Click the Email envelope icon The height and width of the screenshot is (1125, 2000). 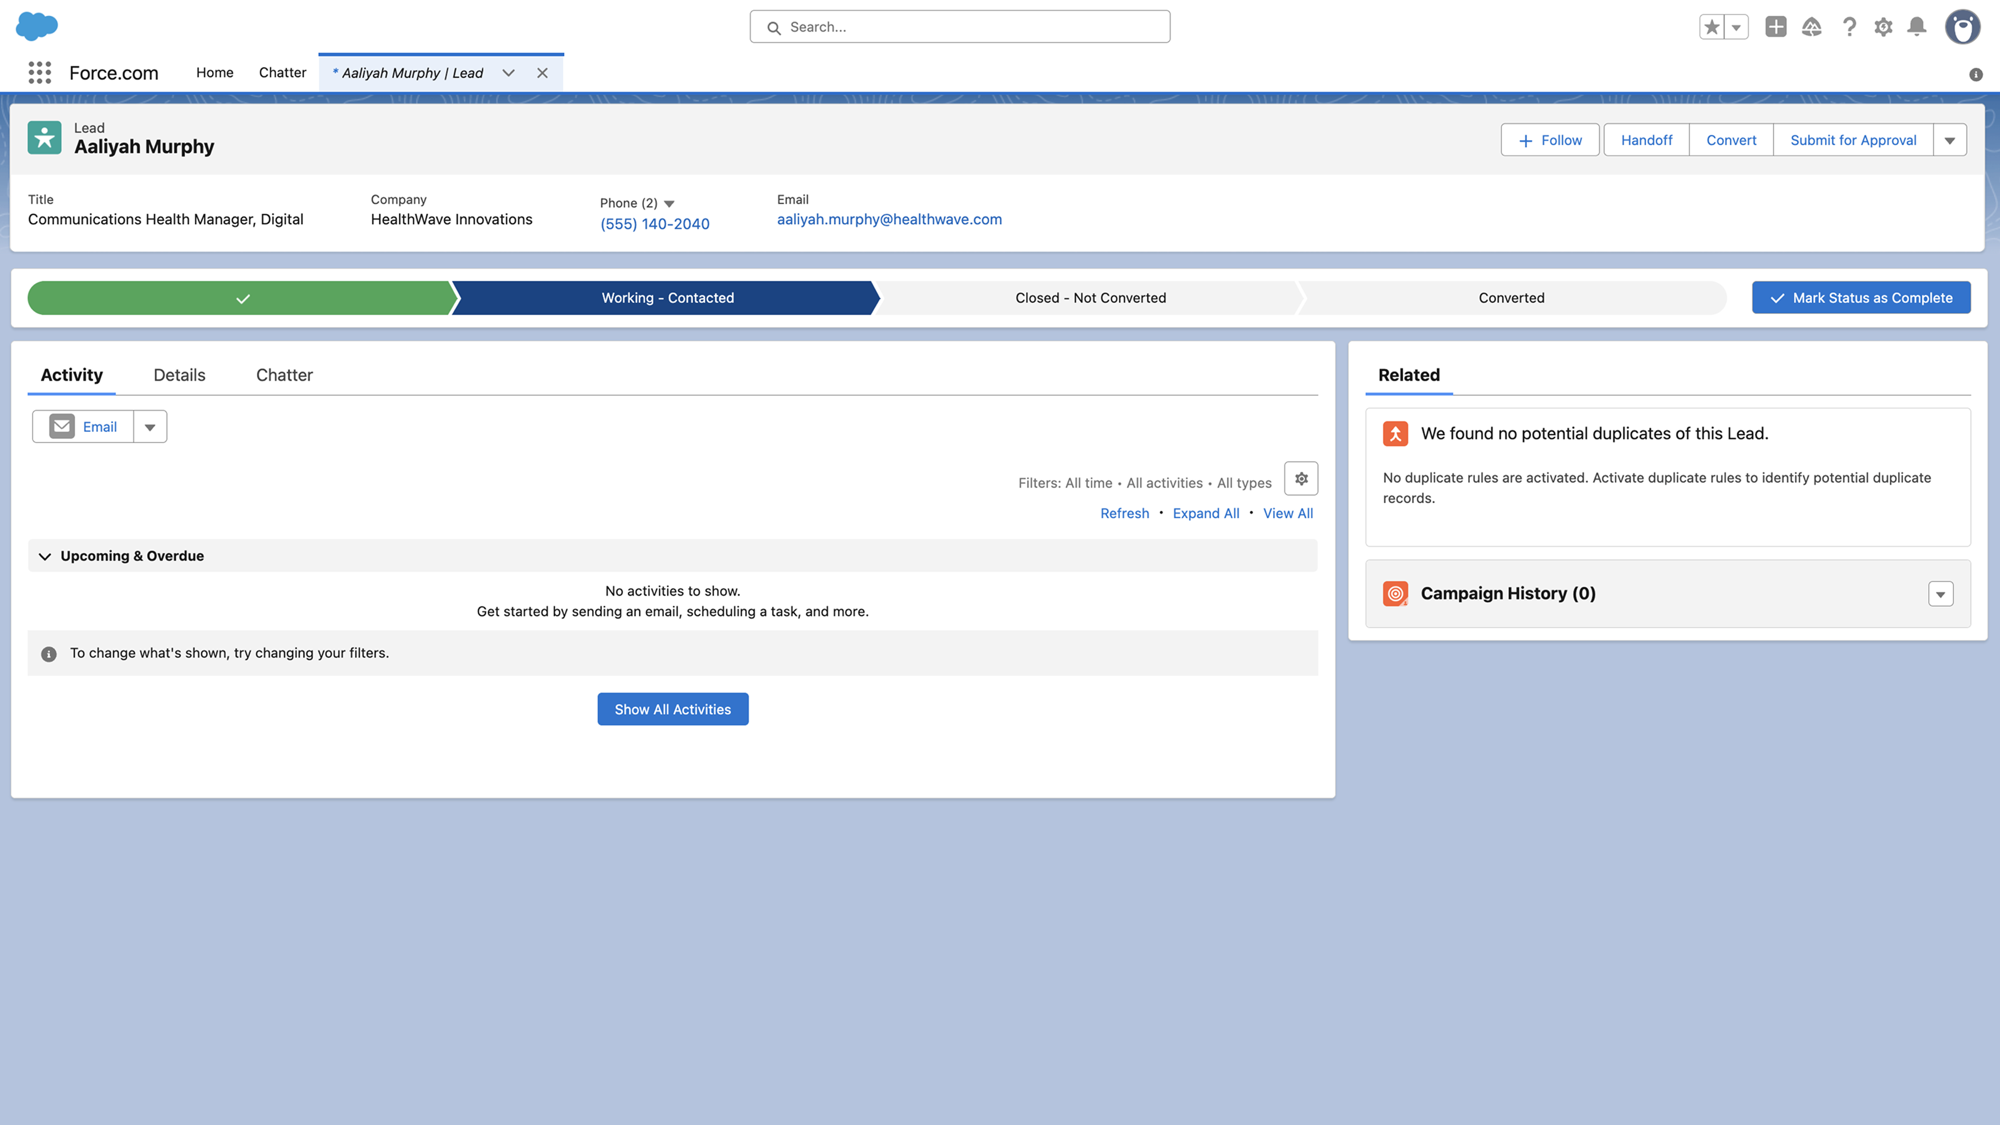[x=62, y=426]
